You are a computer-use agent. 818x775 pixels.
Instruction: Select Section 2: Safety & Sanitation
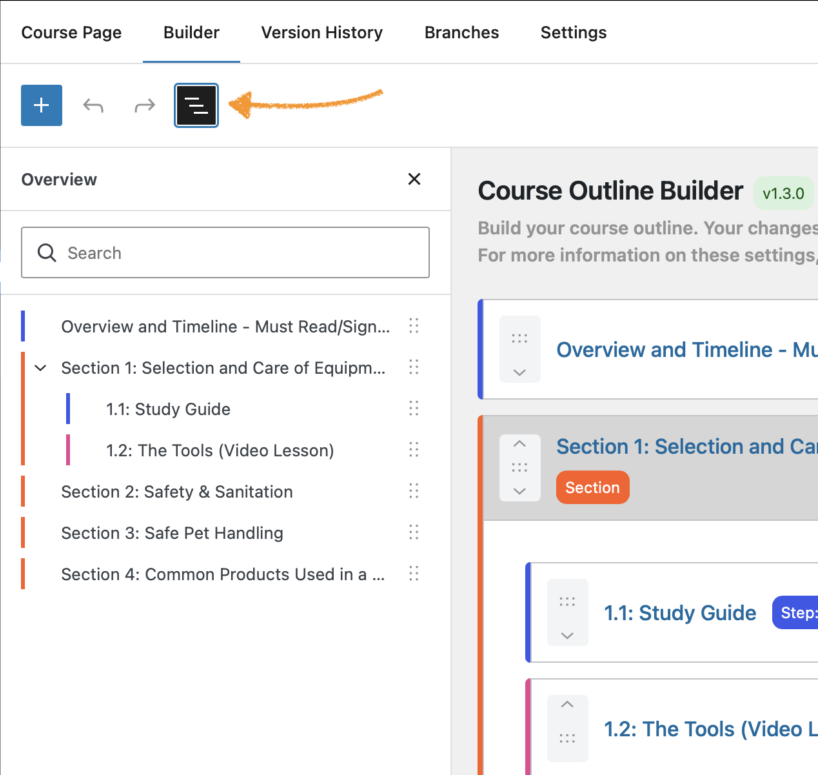pyautogui.click(x=177, y=491)
